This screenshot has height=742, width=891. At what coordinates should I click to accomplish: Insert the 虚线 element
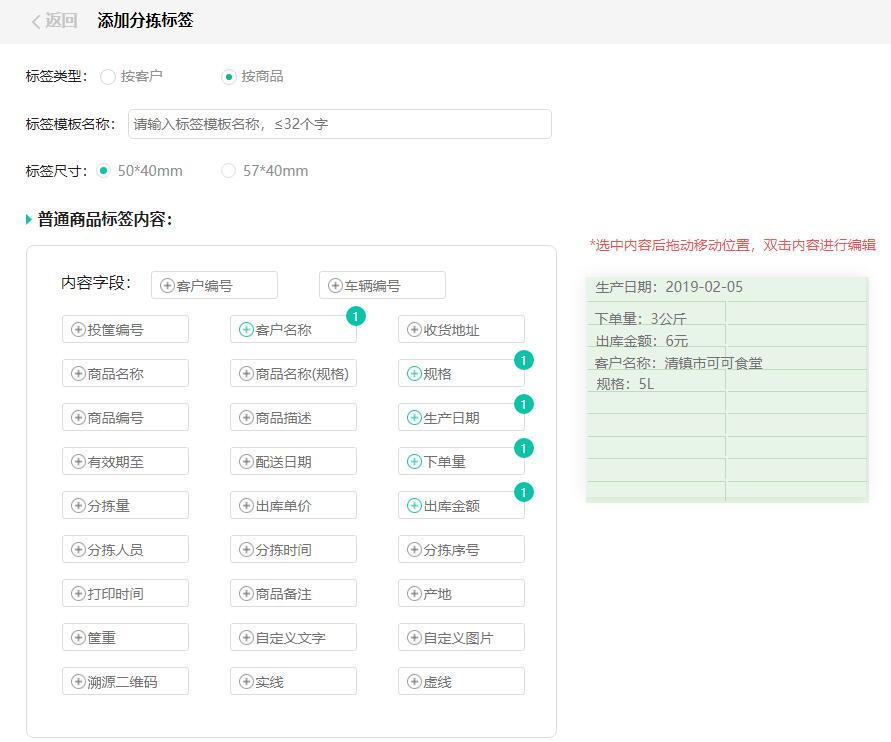point(460,681)
